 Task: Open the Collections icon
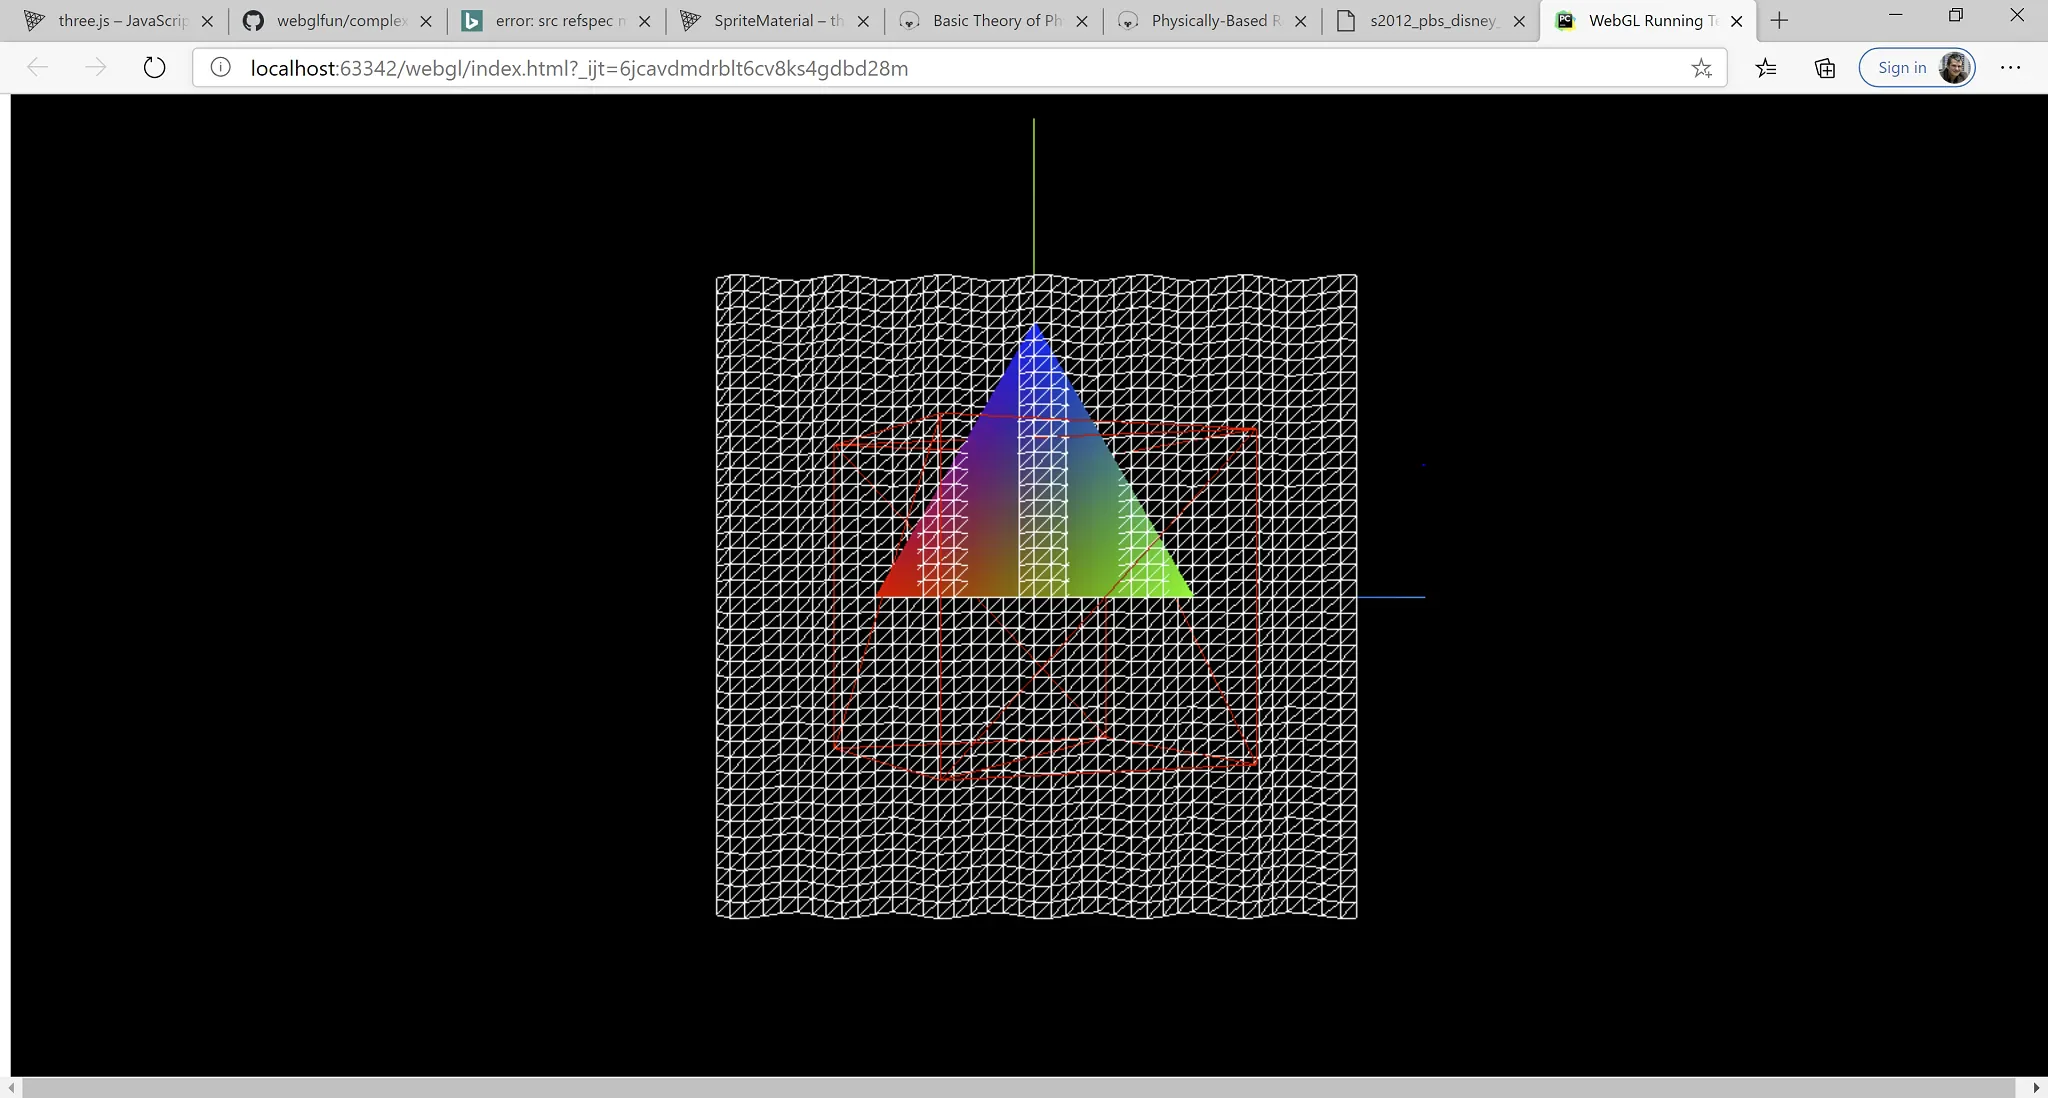point(1825,68)
